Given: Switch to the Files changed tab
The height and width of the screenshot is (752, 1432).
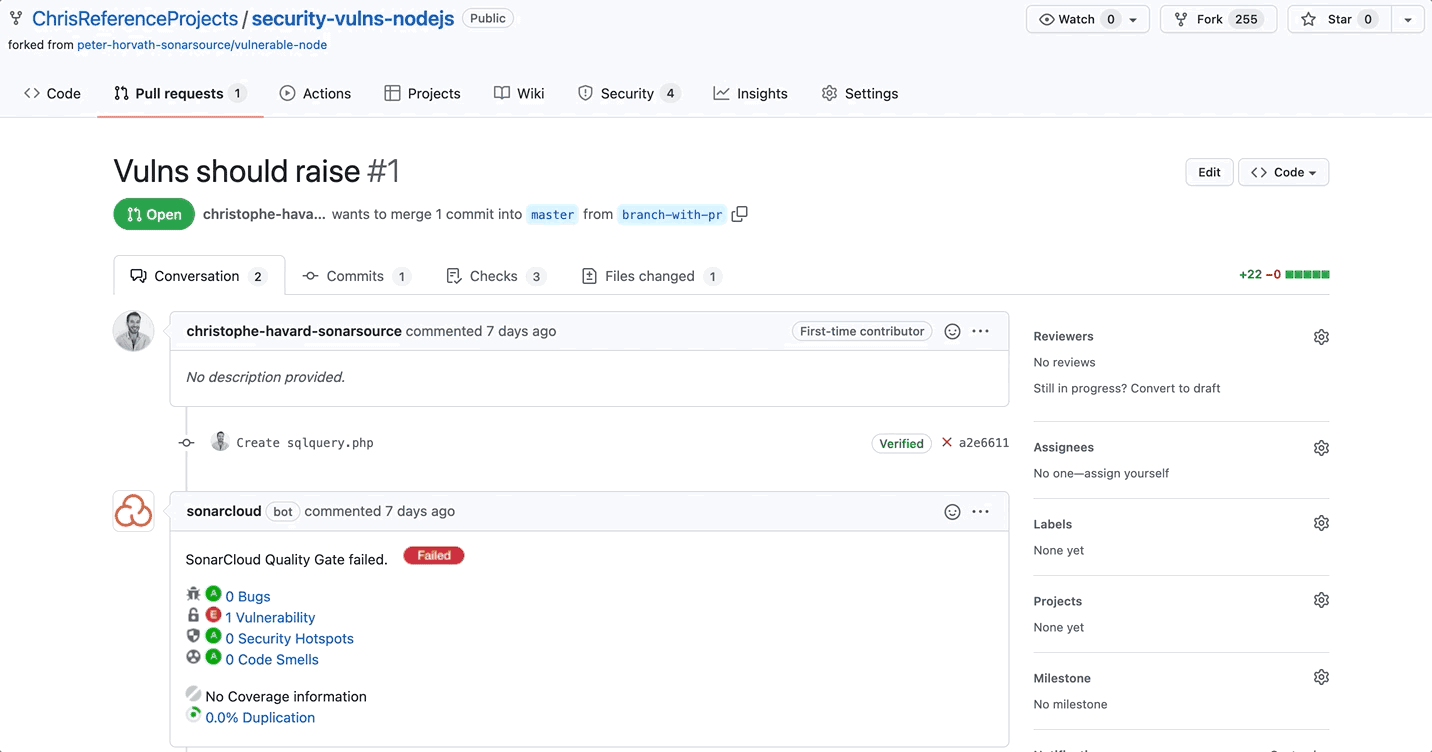Looking at the screenshot, I should click(648, 275).
